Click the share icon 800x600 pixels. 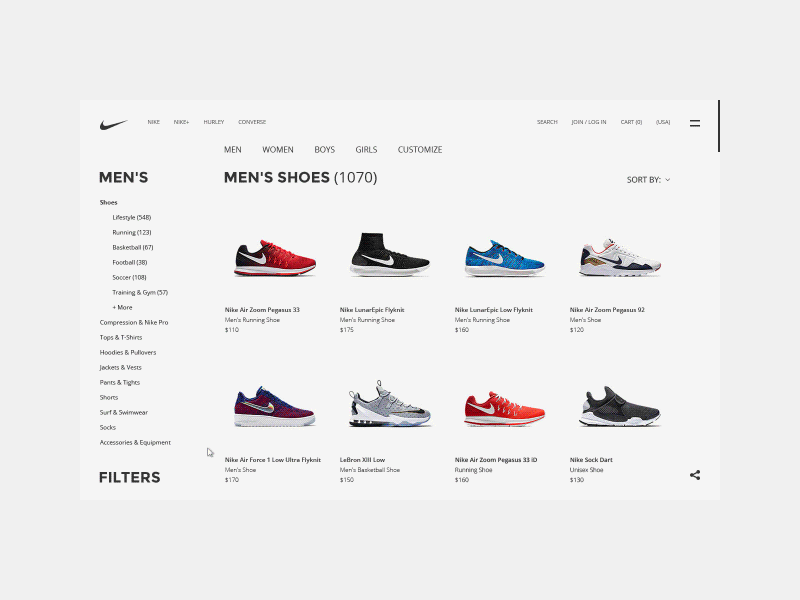tap(694, 475)
